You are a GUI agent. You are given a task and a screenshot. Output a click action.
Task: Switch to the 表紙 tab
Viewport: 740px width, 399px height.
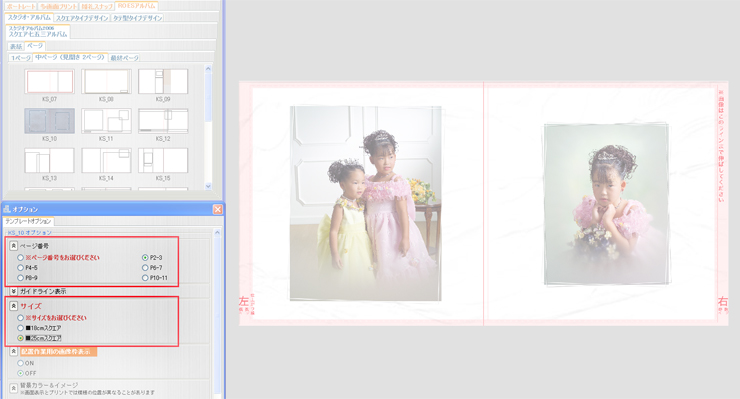tap(16, 46)
